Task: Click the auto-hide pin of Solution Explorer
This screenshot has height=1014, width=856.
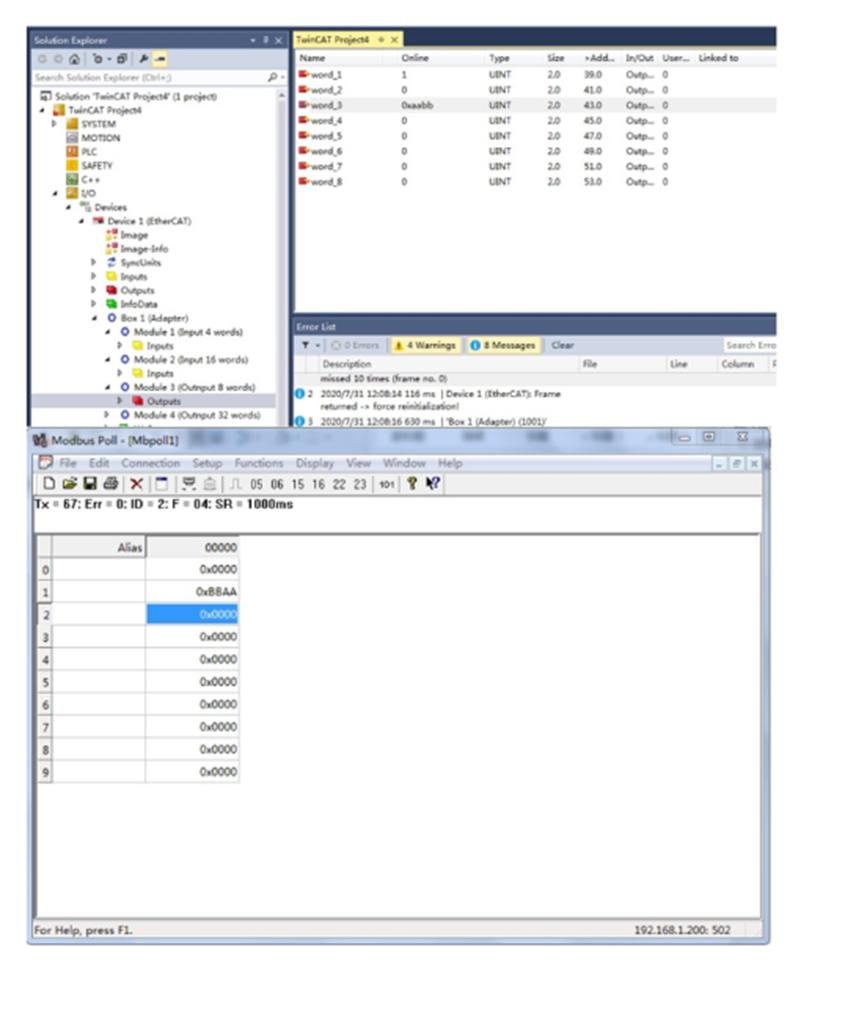Action: click(x=266, y=40)
